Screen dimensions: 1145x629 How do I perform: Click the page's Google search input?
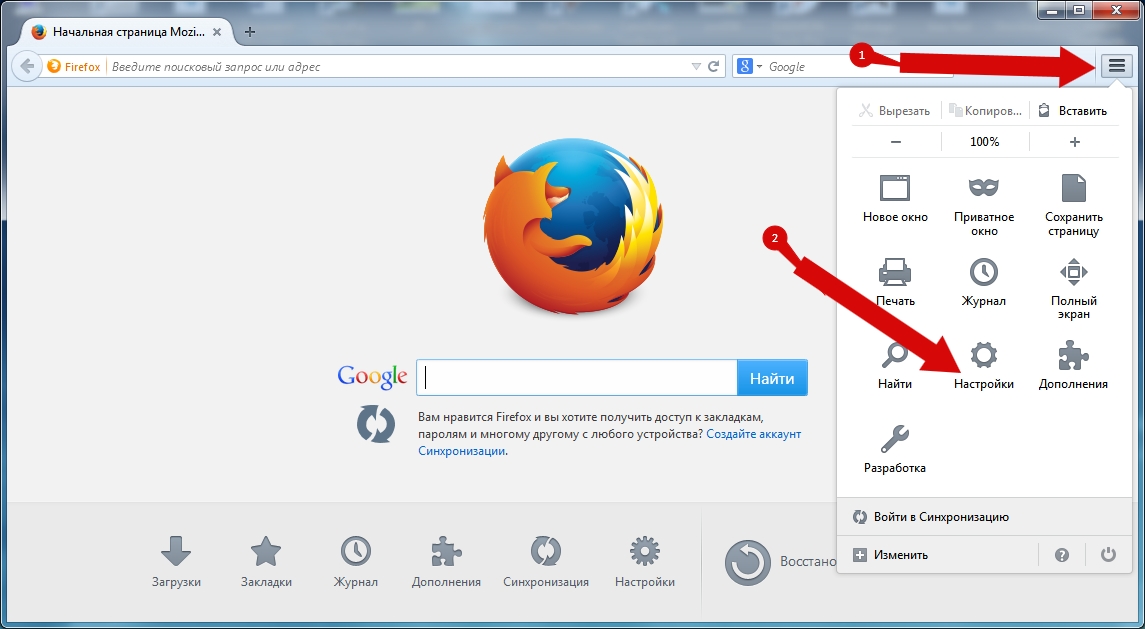pyautogui.click(x=577, y=377)
